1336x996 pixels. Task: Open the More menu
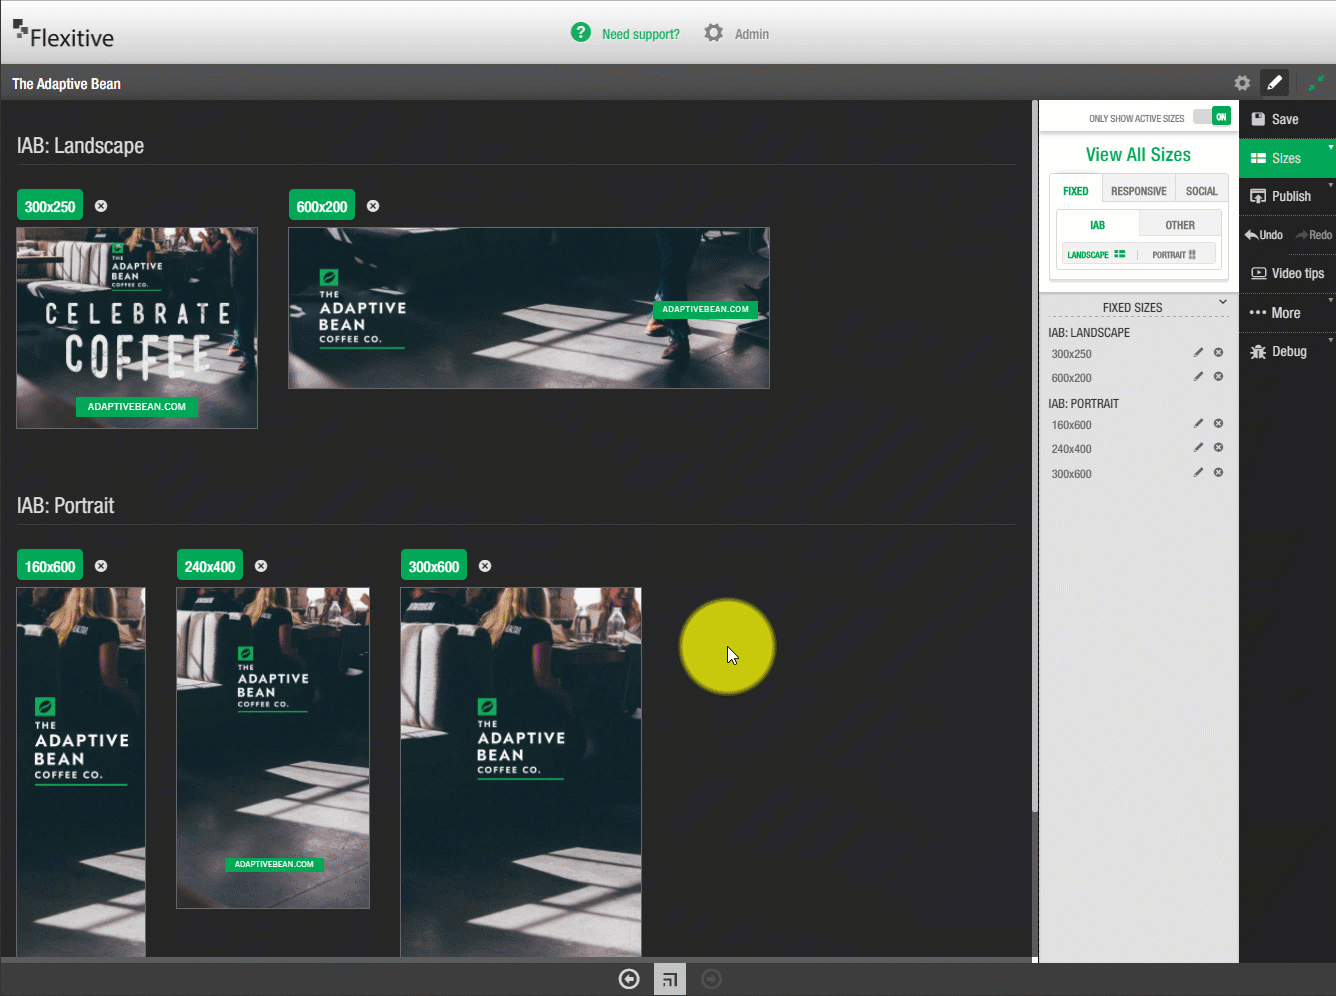[1287, 313]
